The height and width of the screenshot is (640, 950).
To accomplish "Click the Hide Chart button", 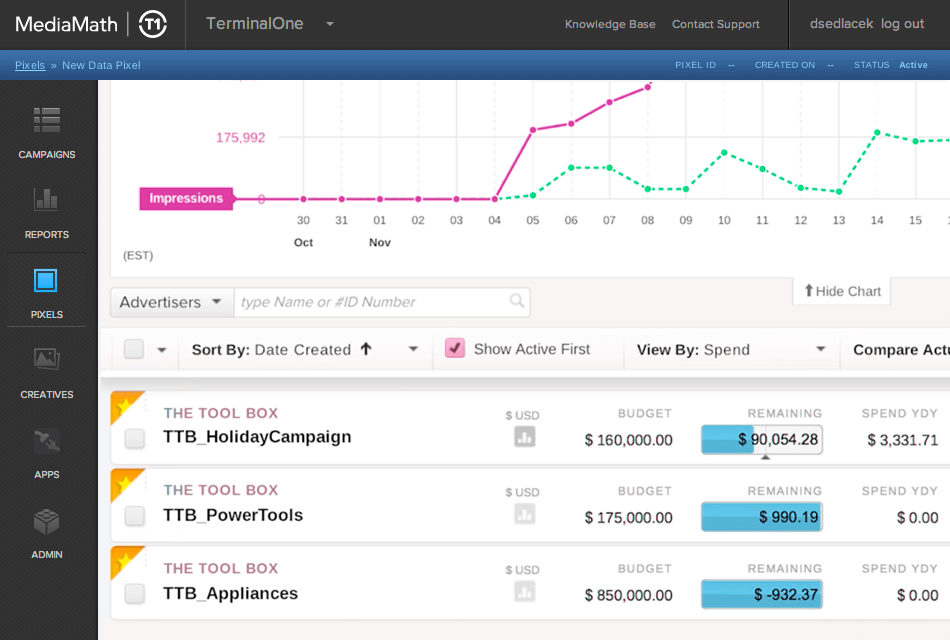I will point(842,292).
